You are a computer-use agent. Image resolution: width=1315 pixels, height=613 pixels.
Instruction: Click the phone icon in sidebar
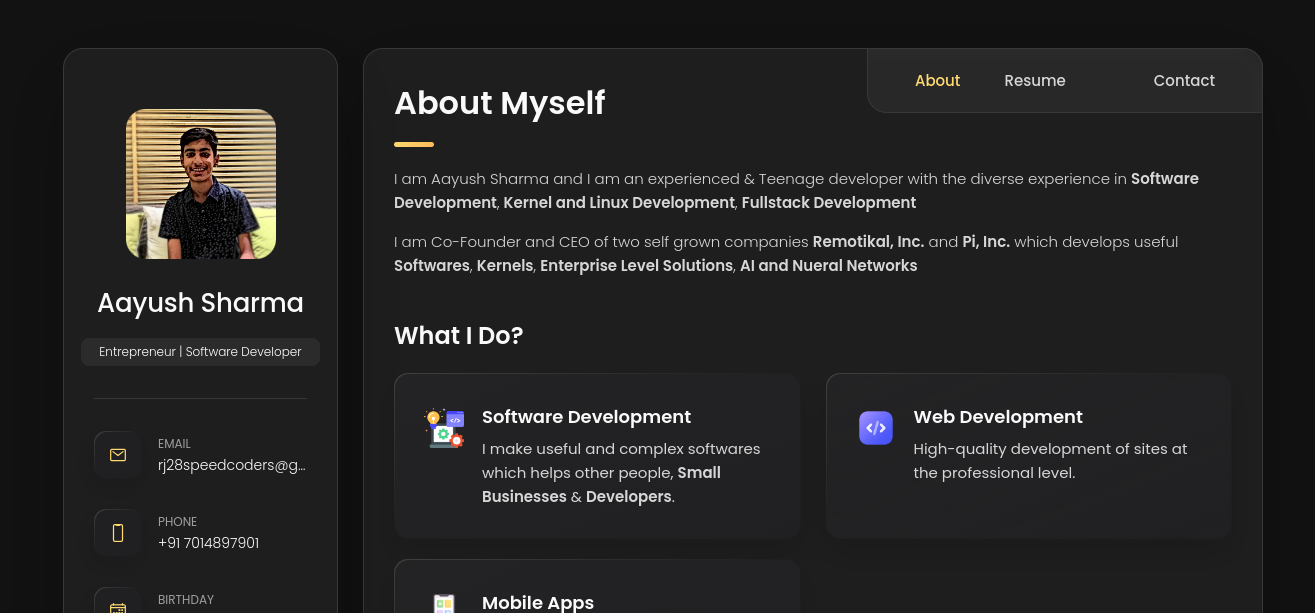tap(118, 532)
